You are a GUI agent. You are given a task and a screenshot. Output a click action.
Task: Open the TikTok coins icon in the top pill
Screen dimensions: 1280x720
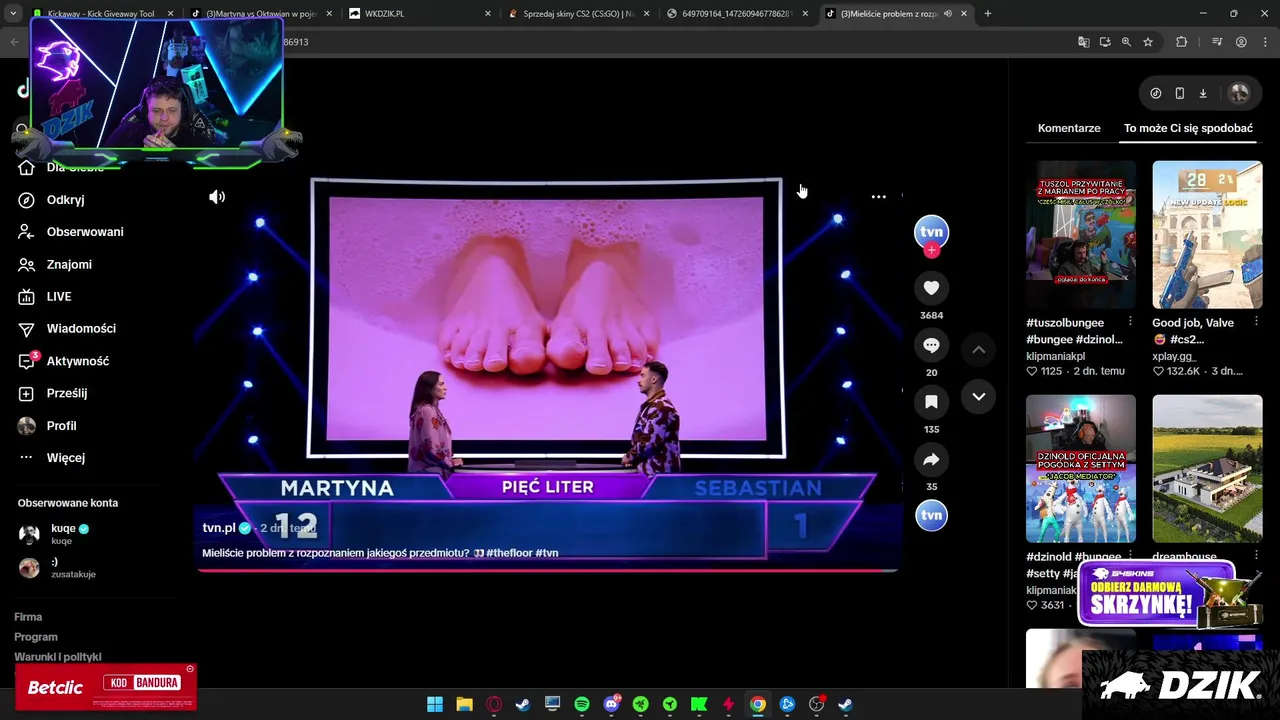(1156, 93)
